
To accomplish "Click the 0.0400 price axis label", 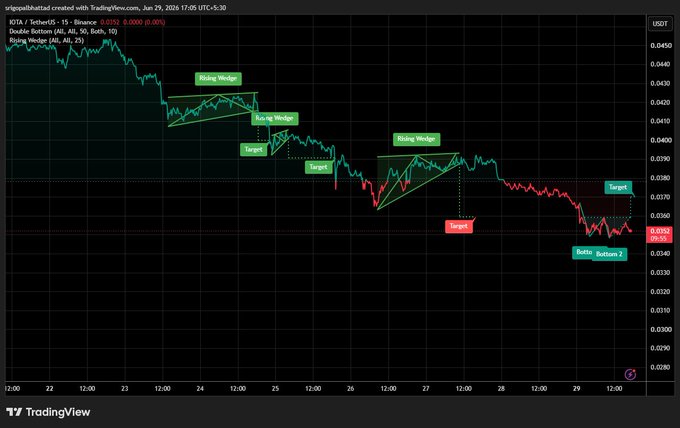I will (660, 140).
